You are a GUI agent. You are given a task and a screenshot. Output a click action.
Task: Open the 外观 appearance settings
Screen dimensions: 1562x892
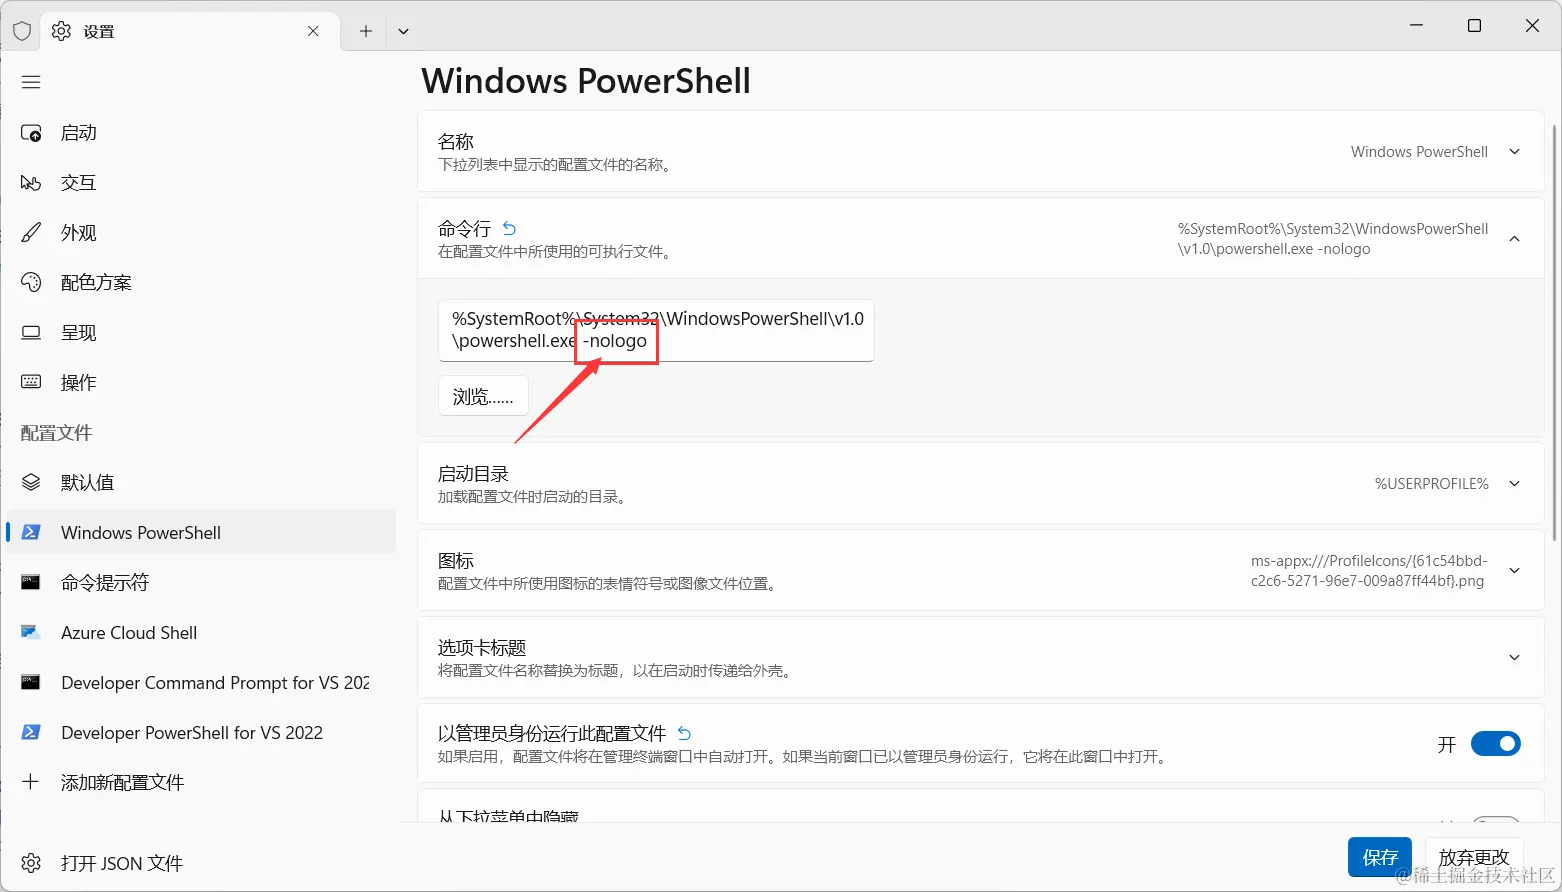tap(200, 233)
